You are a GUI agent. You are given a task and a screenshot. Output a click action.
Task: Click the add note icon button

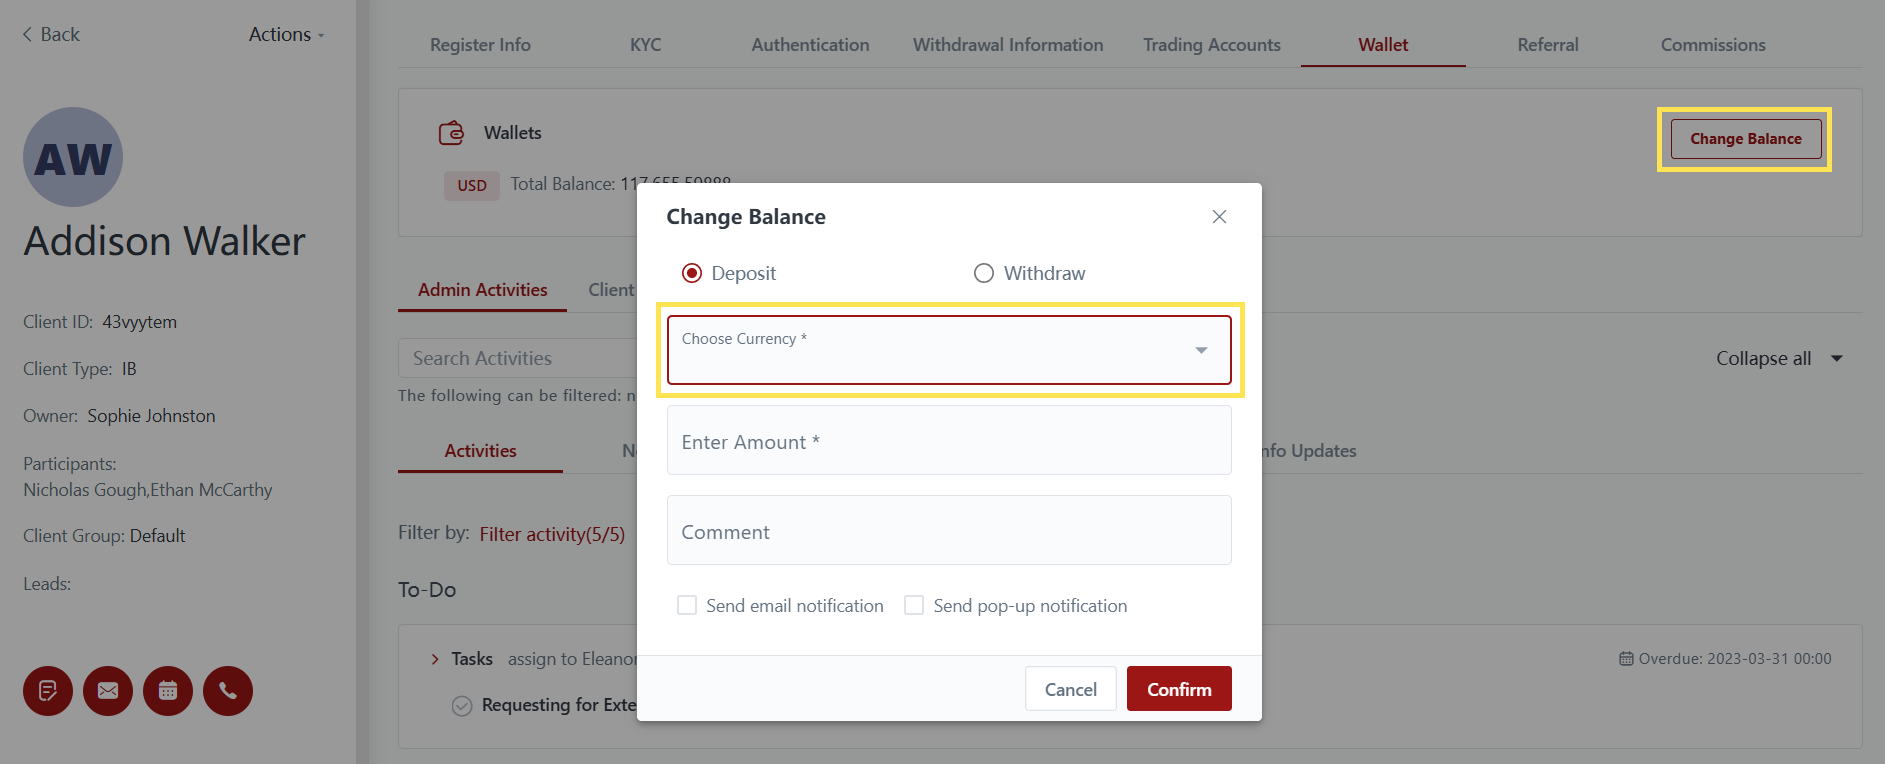pos(48,691)
